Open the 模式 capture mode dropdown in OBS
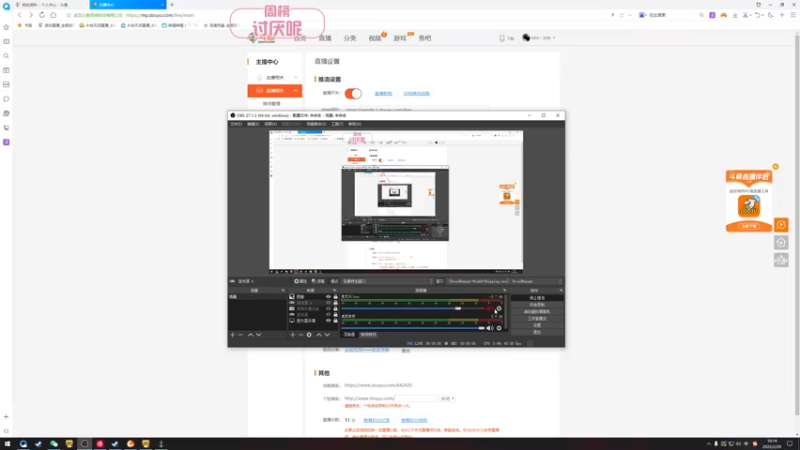This screenshot has width=800, height=450. pos(387,281)
